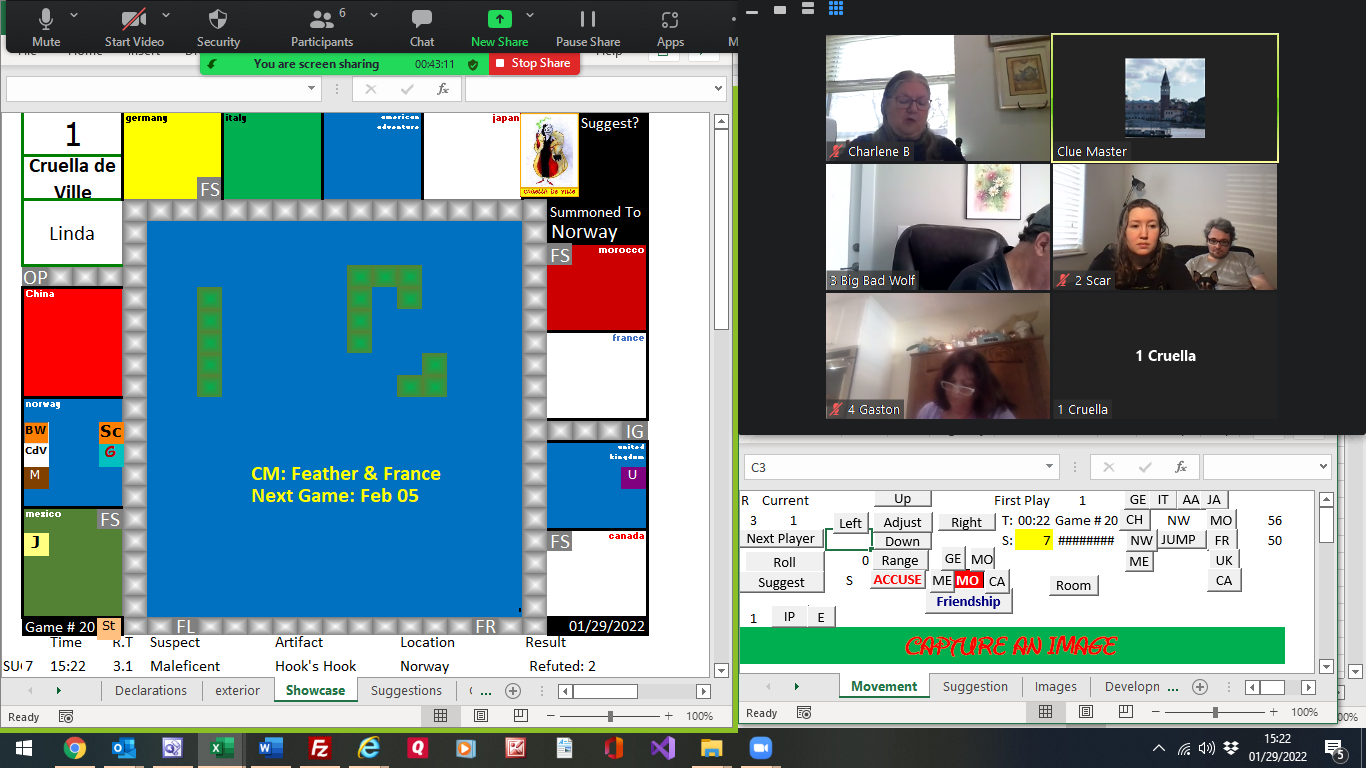Screen dimensions: 1366x768
Task: Switch to the Movement sheet tab
Action: pos(884,686)
